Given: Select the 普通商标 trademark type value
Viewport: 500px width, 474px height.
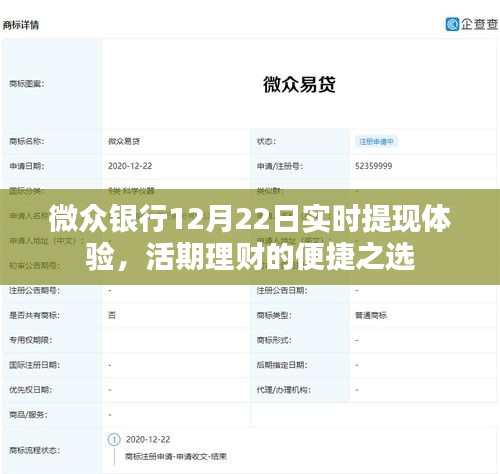Looking at the screenshot, I should point(371,315).
